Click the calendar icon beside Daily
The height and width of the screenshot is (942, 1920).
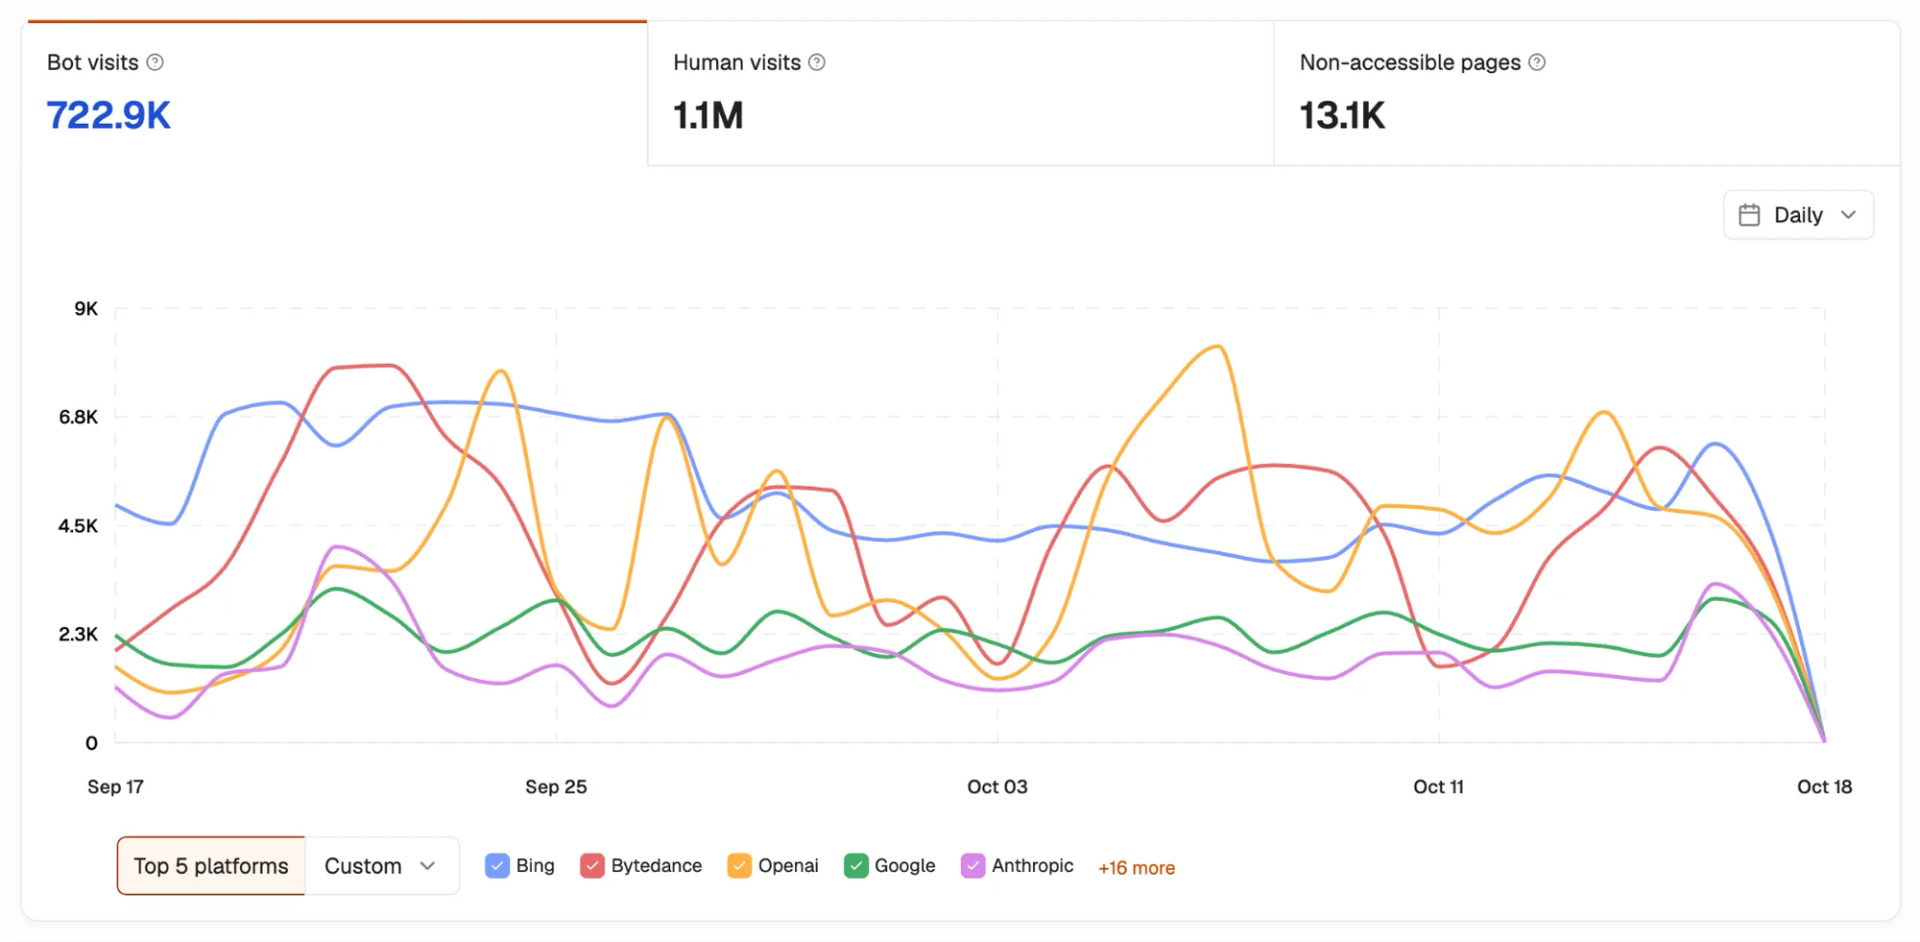(1749, 215)
